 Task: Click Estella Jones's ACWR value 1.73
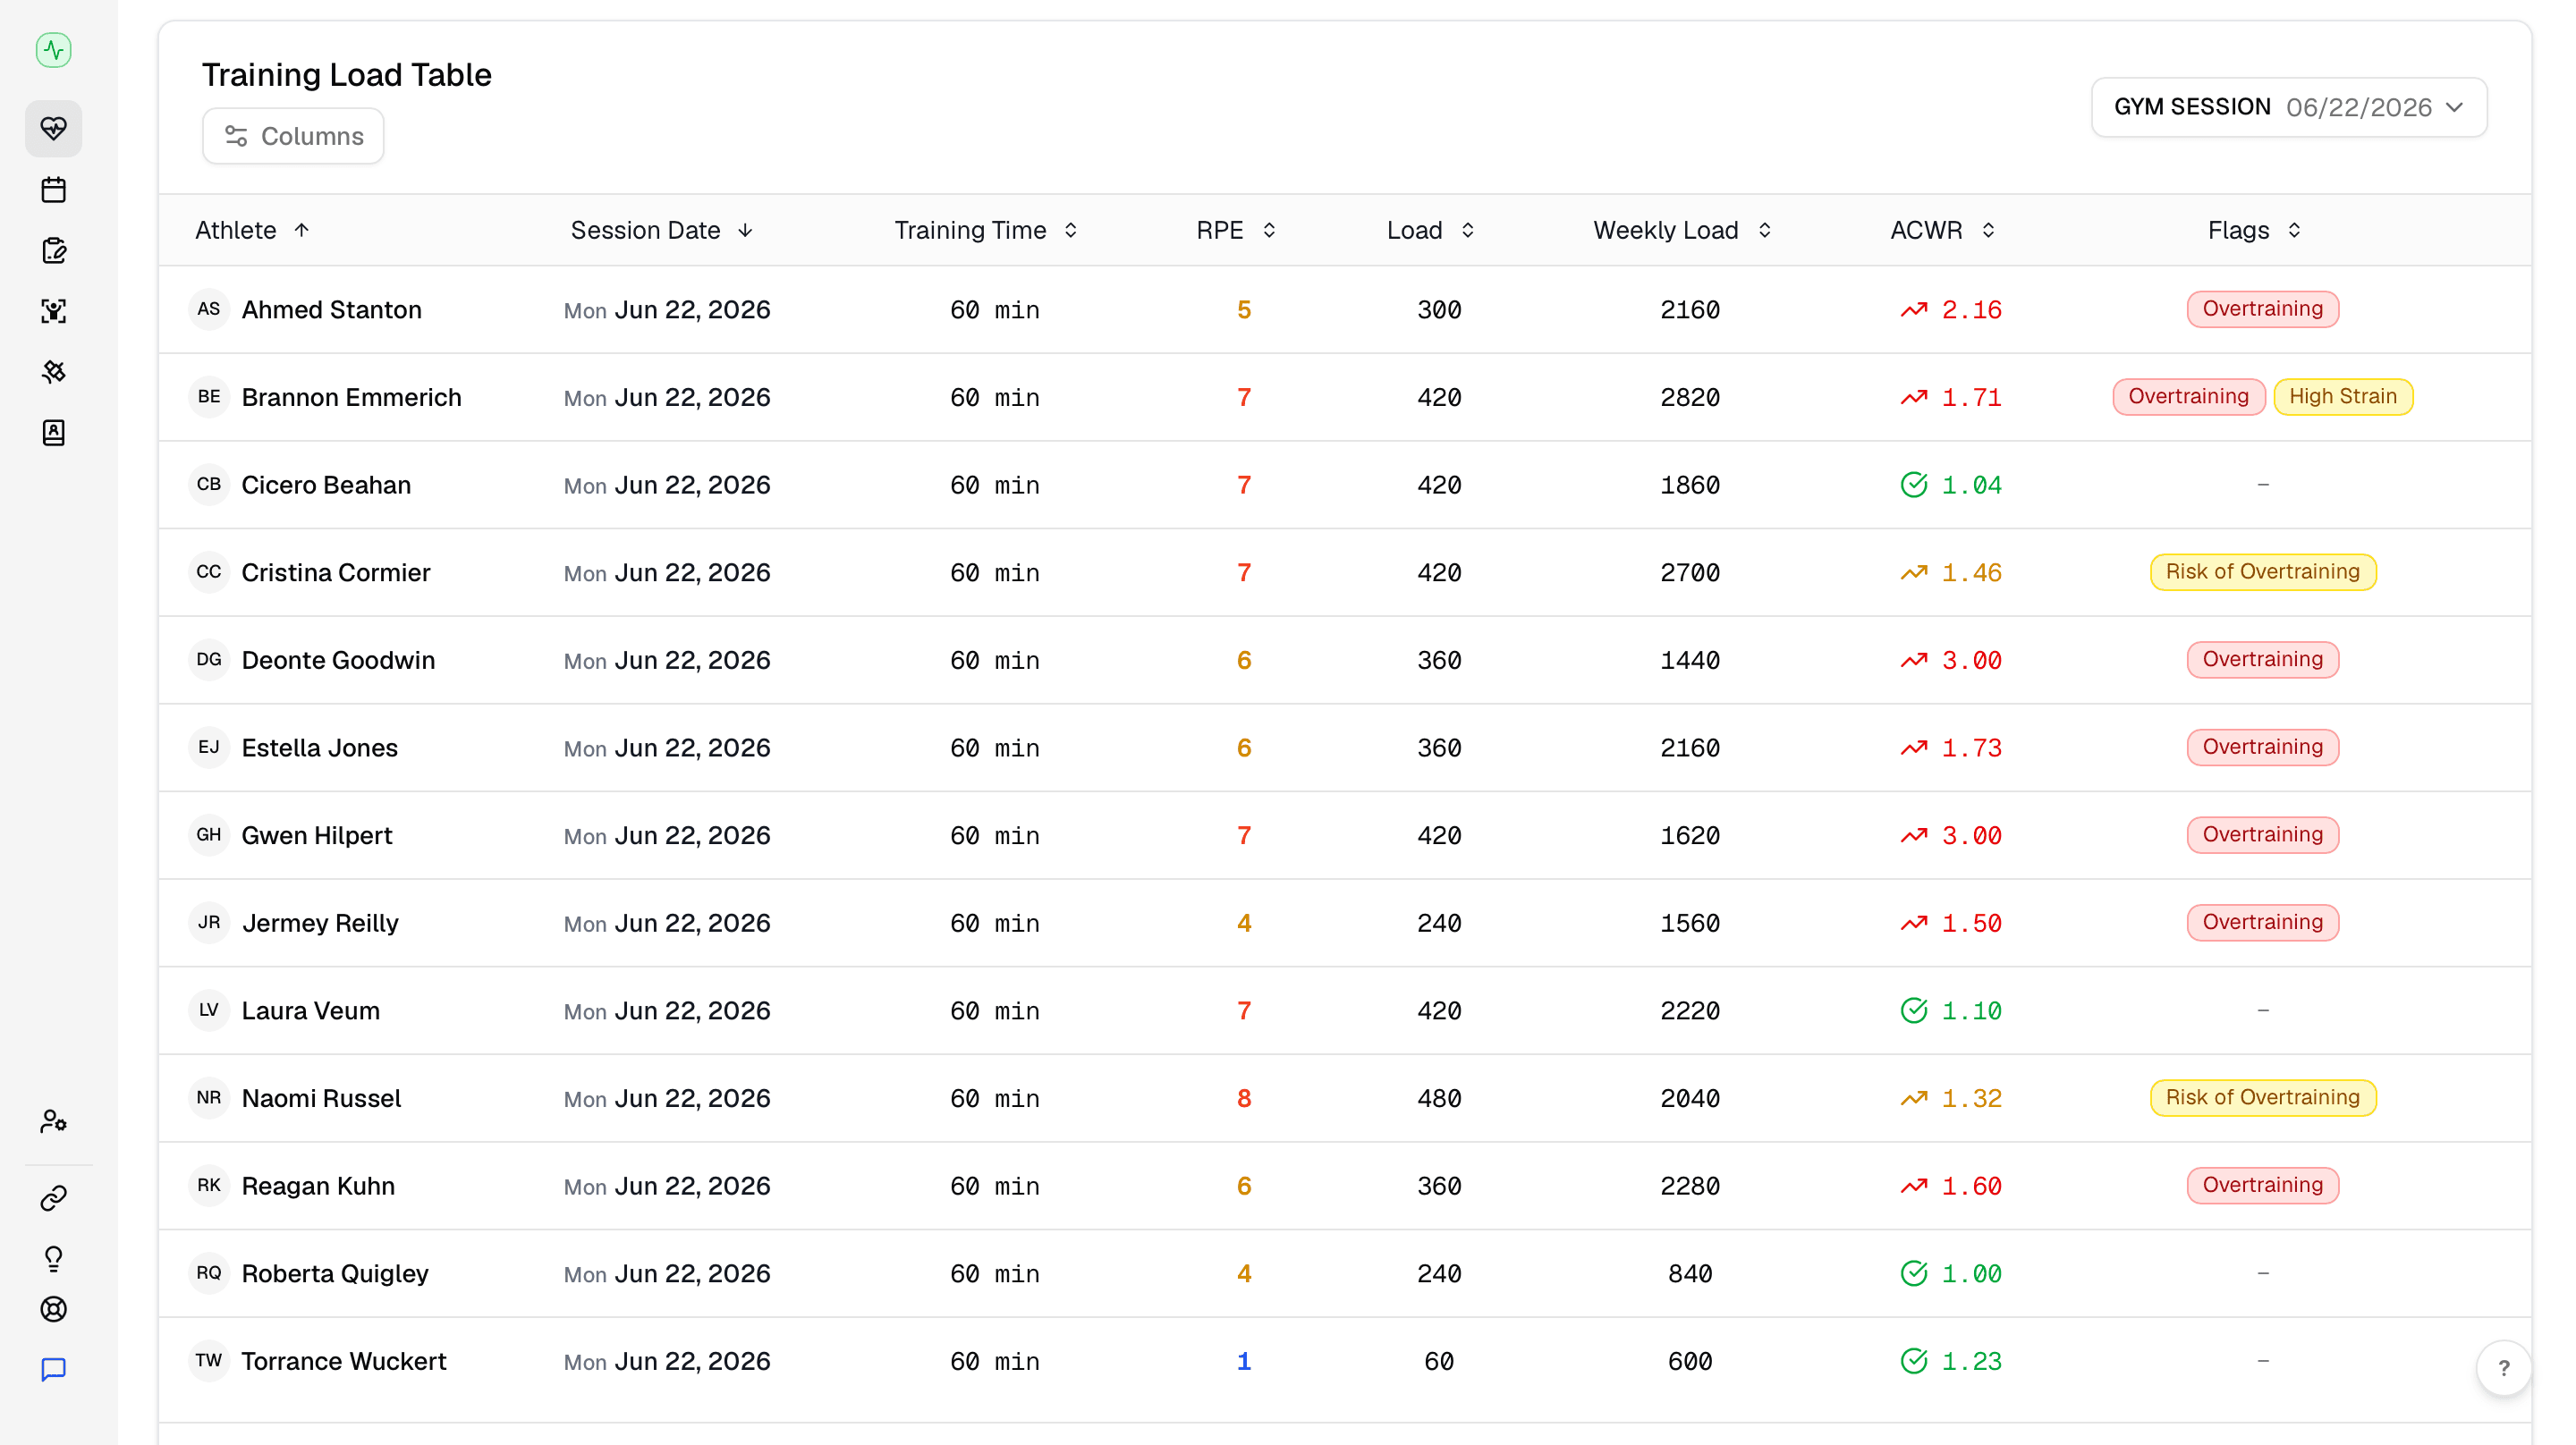[x=1971, y=748]
